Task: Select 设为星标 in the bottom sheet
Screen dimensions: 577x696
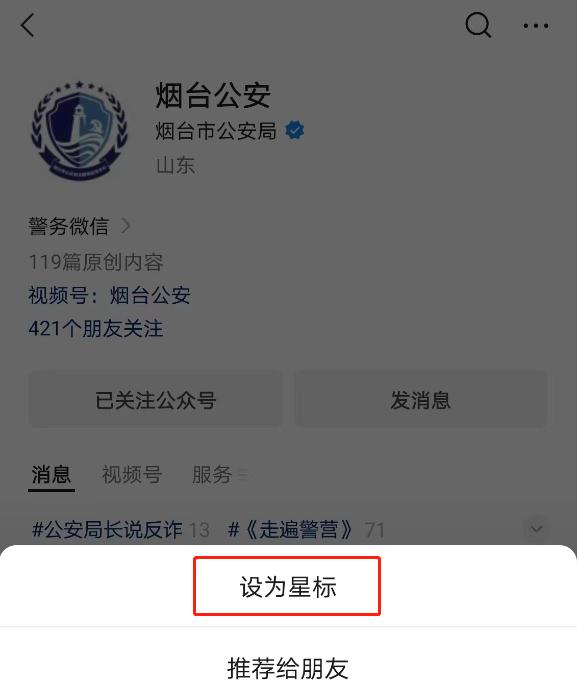Action: click(288, 586)
